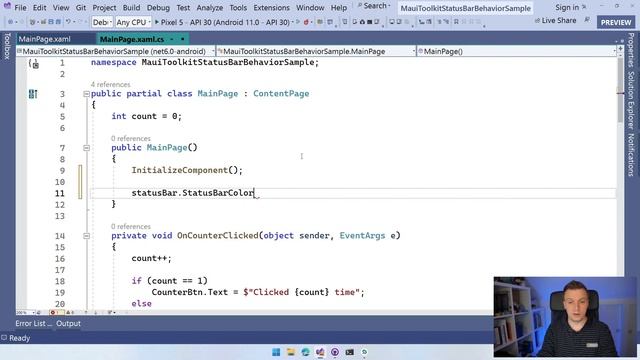Open the Tools menu
Screen dimensions: 640x360
(x=238, y=8)
